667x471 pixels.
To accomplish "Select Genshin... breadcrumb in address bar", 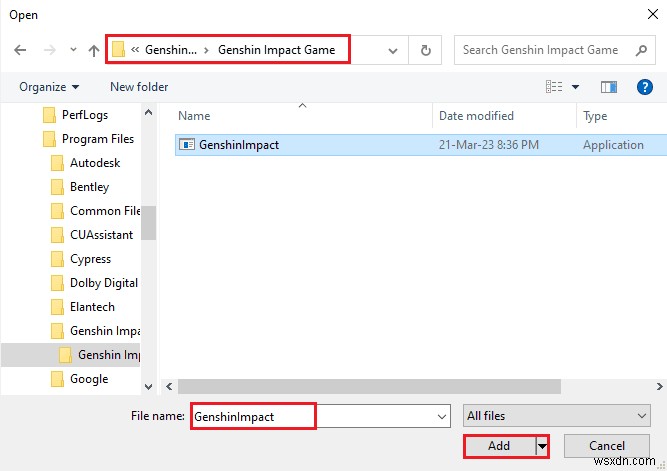I will 171,50.
